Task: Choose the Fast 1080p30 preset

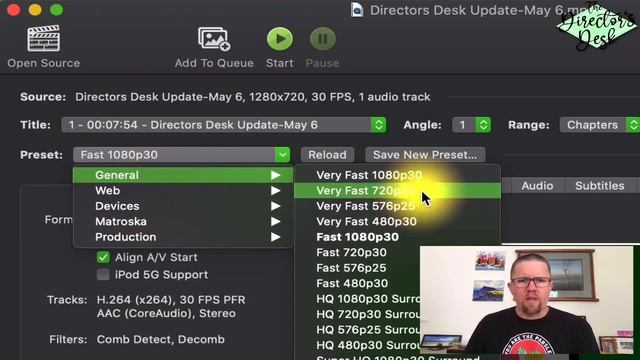Action: coord(398,237)
